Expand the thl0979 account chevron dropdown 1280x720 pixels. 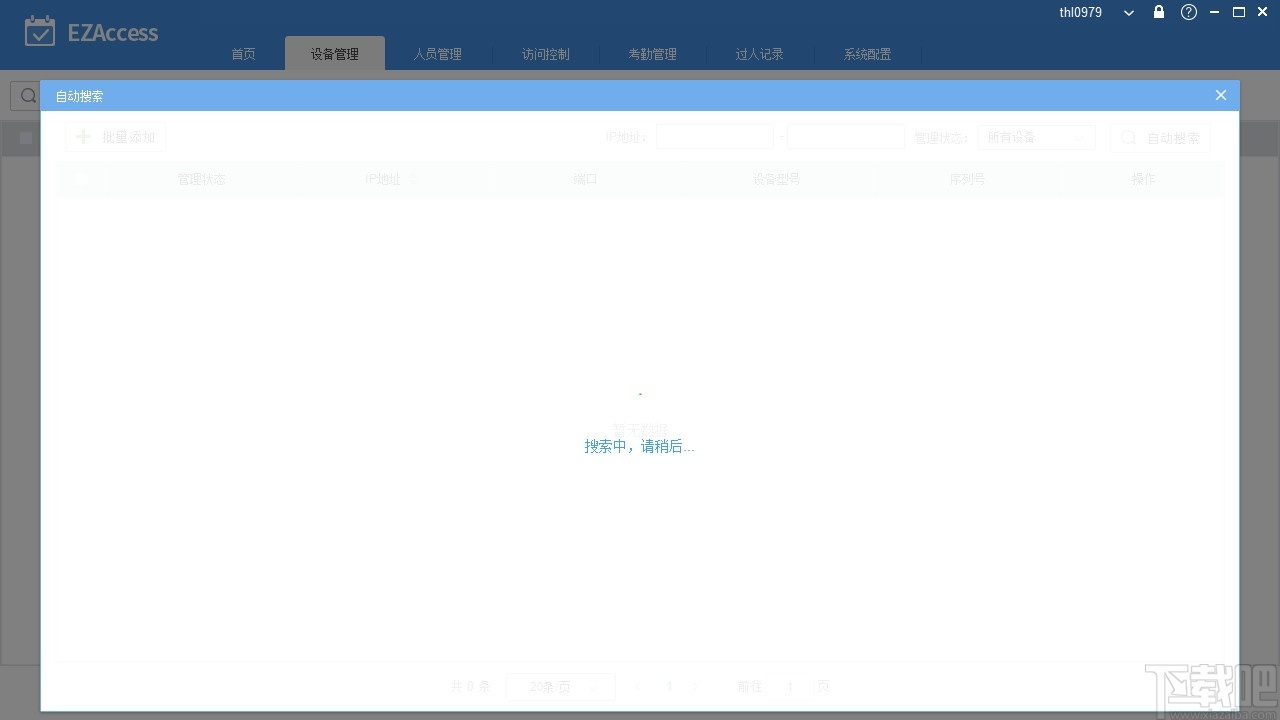click(x=1128, y=12)
